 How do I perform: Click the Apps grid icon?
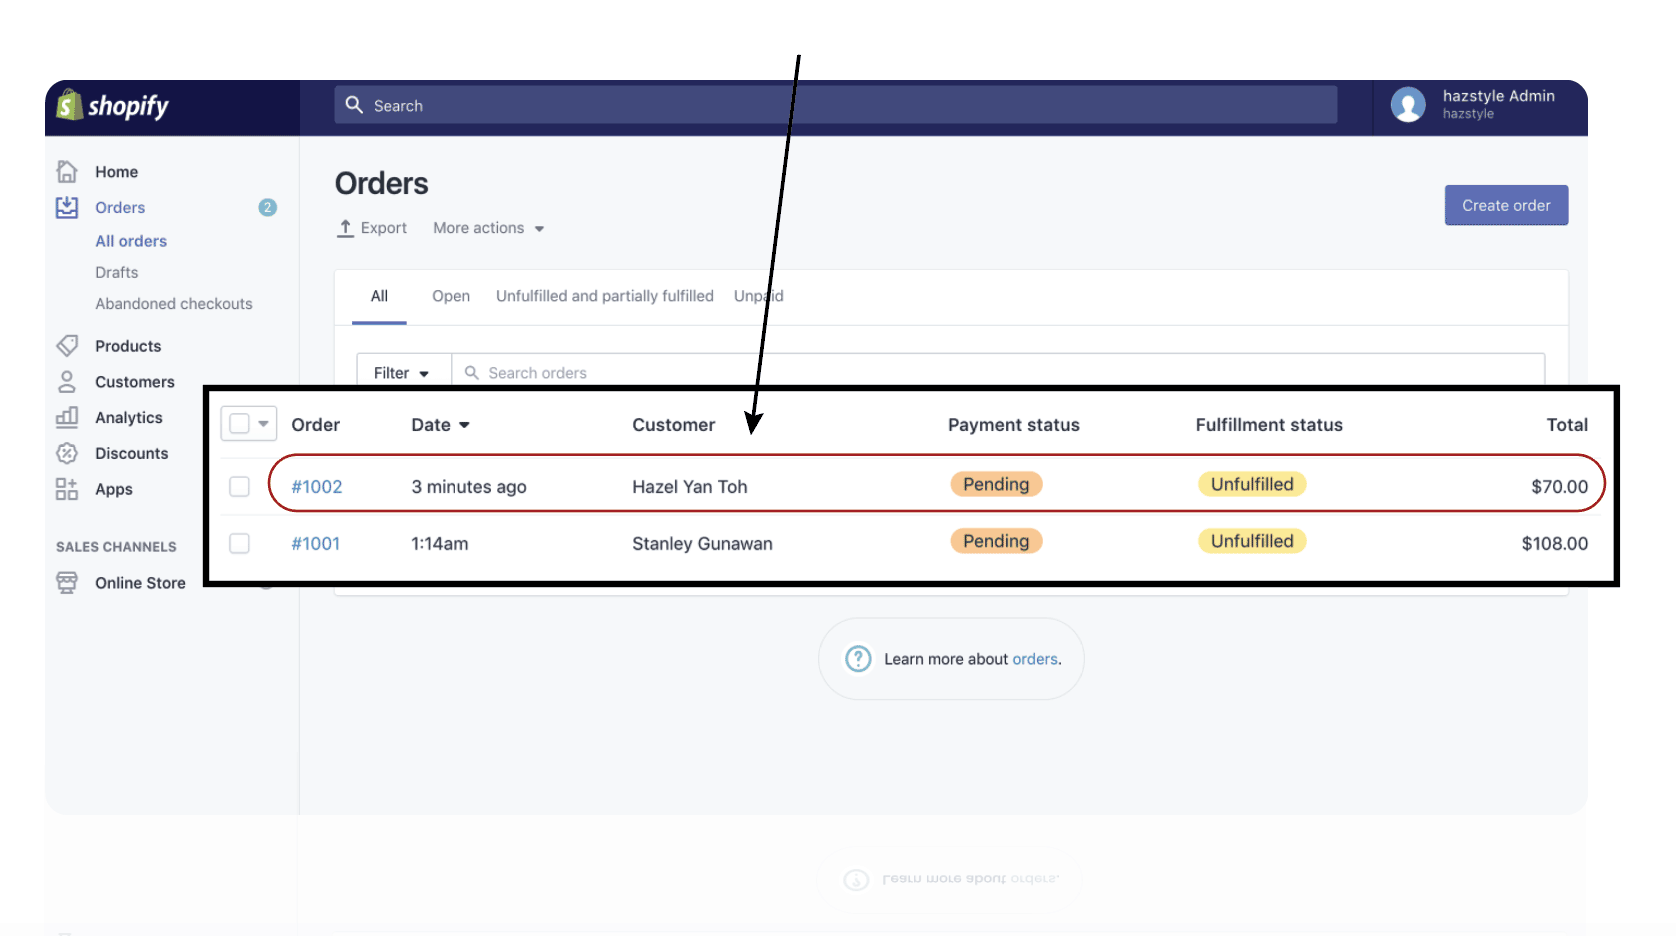point(67,489)
